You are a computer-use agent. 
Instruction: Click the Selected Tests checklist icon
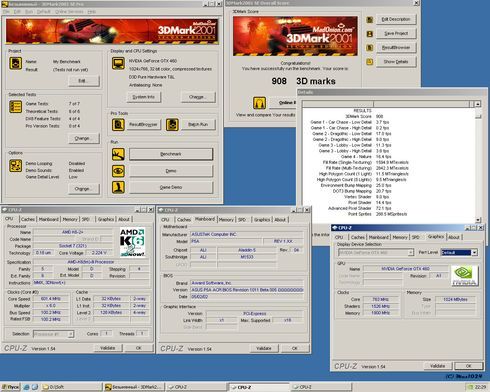click(x=15, y=107)
